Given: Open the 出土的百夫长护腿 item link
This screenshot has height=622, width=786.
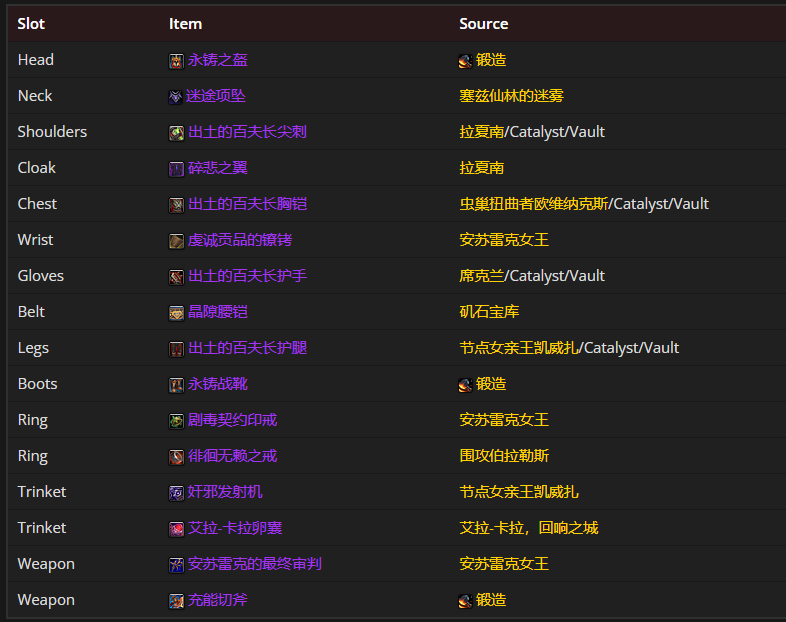Looking at the screenshot, I should click(247, 348).
